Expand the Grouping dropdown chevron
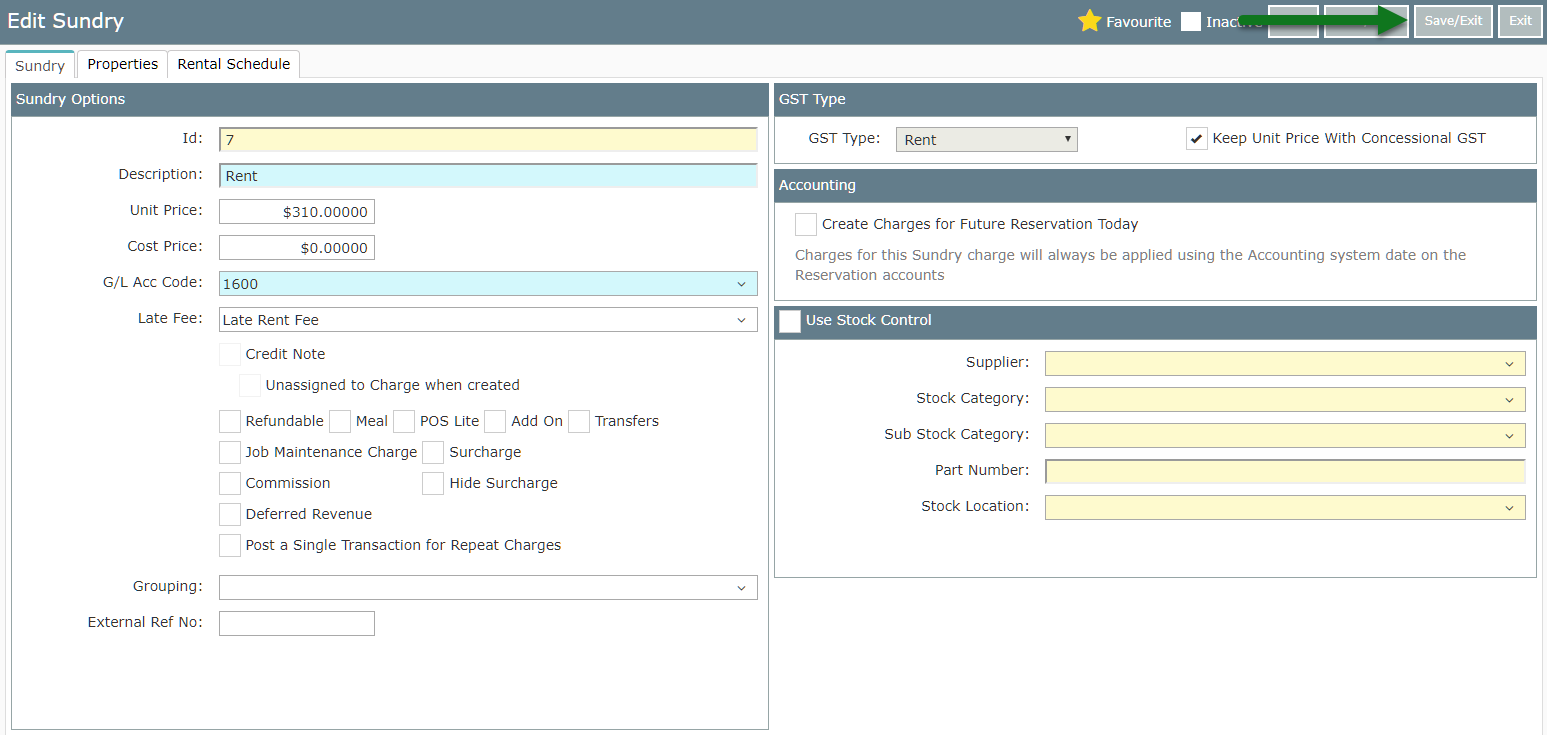Screen dimensions: 1547x735 741,588
